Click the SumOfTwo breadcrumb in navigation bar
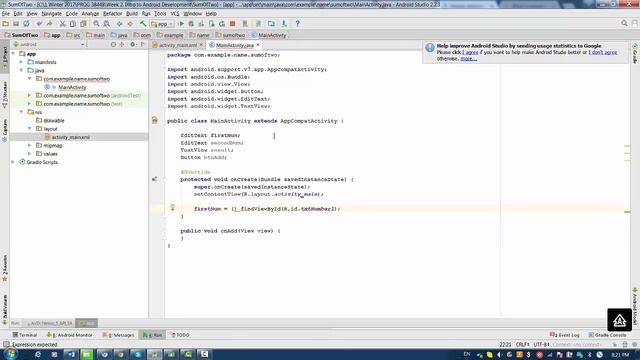The image size is (640, 360). [x=21, y=35]
